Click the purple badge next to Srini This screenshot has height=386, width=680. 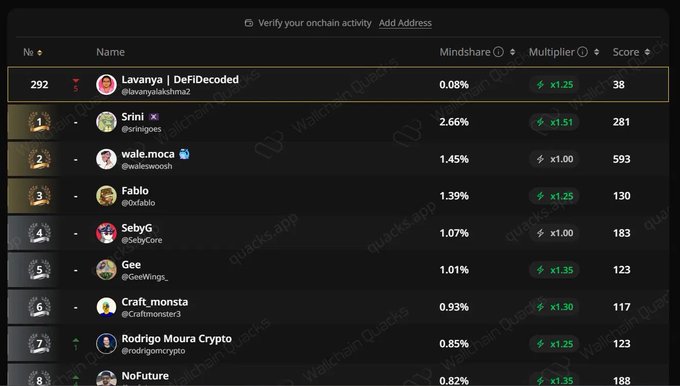click(154, 117)
